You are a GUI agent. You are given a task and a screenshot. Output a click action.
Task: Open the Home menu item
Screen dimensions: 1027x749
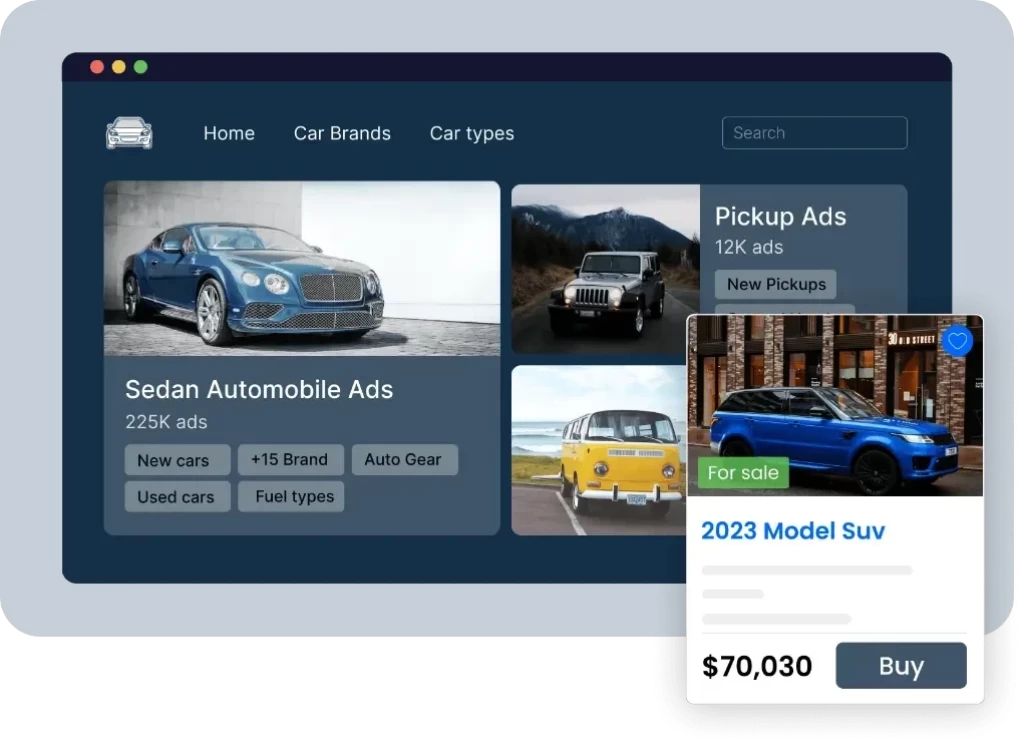coord(229,133)
